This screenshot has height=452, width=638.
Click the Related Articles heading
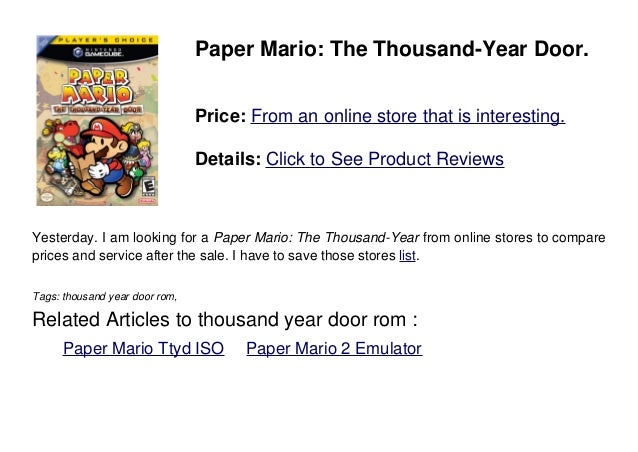[x=225, y=319]
